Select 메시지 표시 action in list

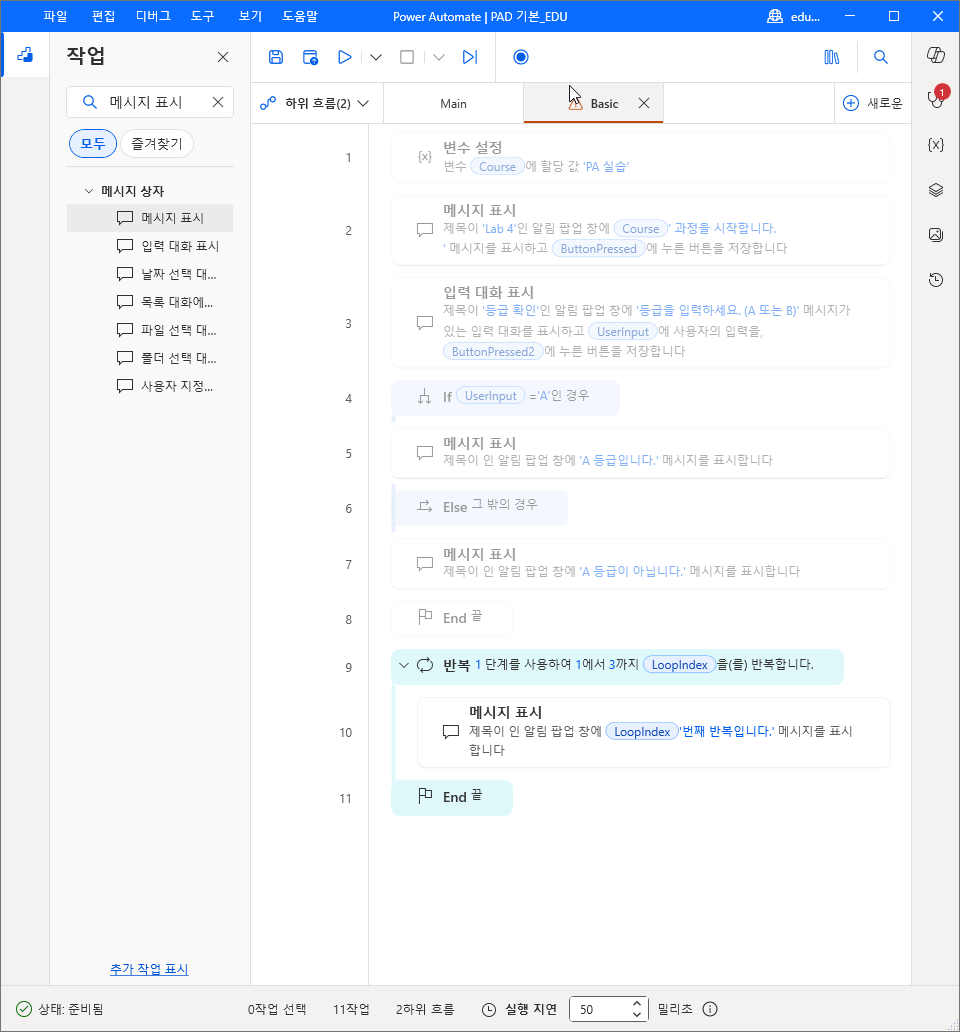tap(150, 218)
